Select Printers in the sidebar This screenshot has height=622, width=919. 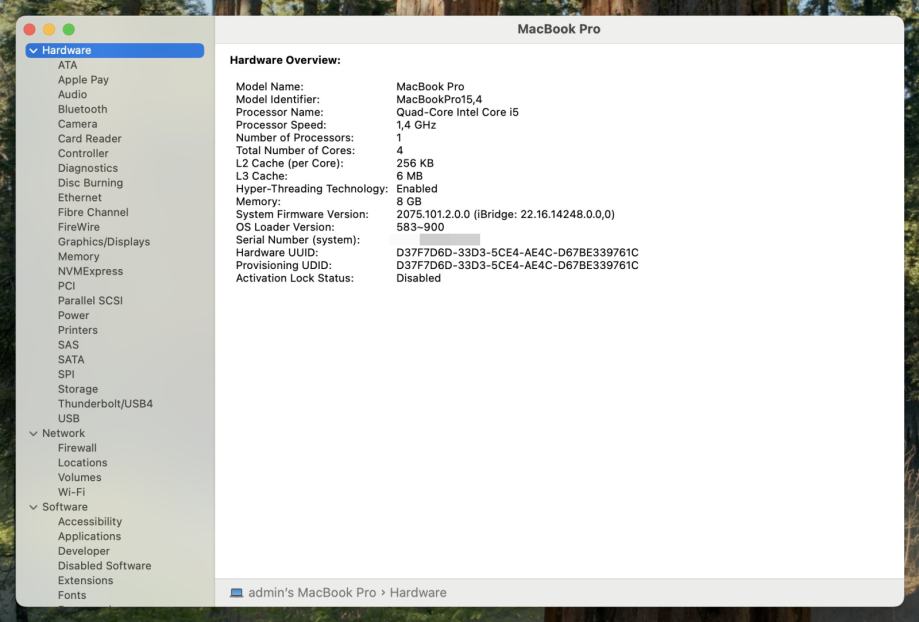(x=77, y=330)
